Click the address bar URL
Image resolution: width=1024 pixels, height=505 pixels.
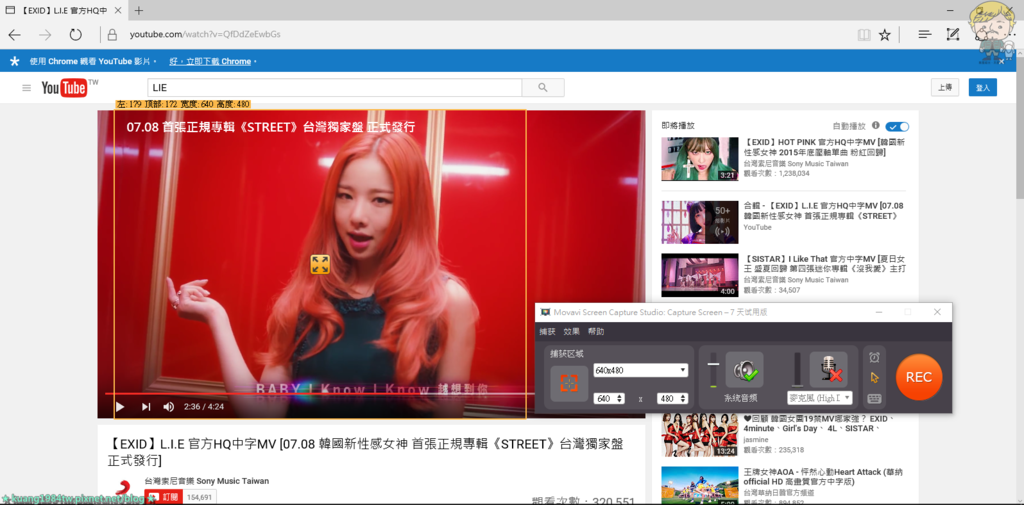coord(205,35)
